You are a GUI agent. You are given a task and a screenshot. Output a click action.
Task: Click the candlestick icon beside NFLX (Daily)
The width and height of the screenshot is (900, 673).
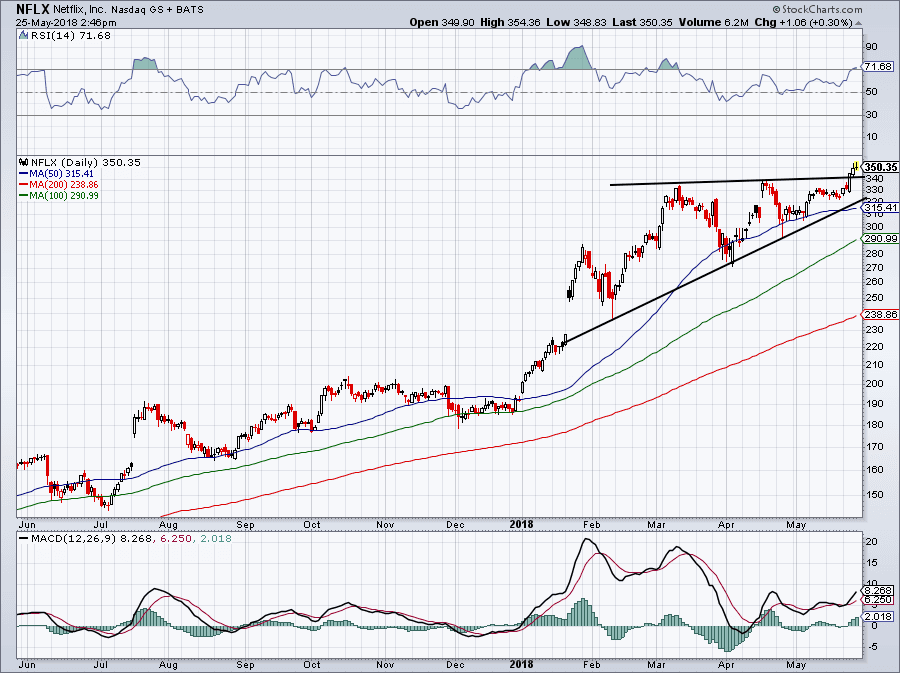coord(24,162)
